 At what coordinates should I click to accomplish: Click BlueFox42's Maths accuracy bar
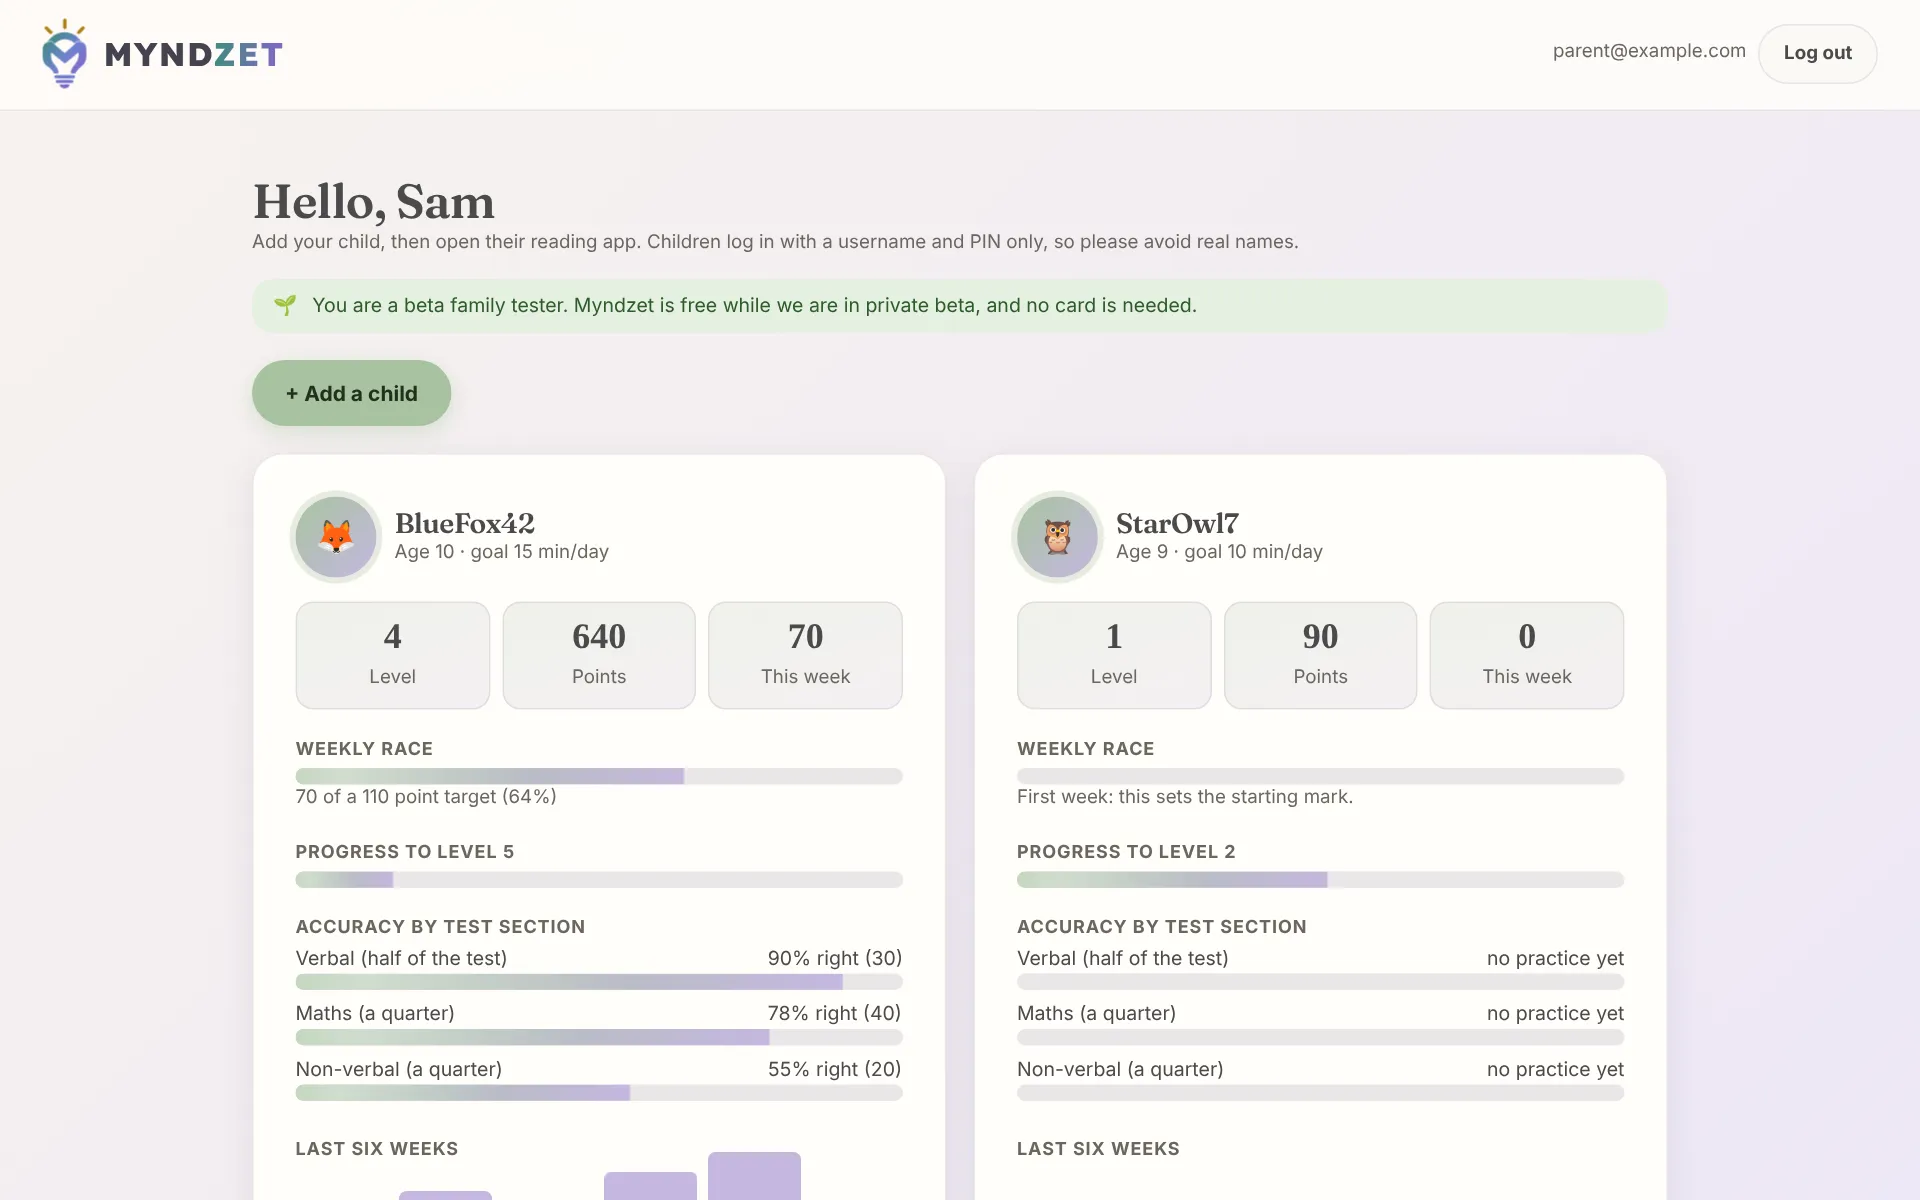pos(599,1038)
